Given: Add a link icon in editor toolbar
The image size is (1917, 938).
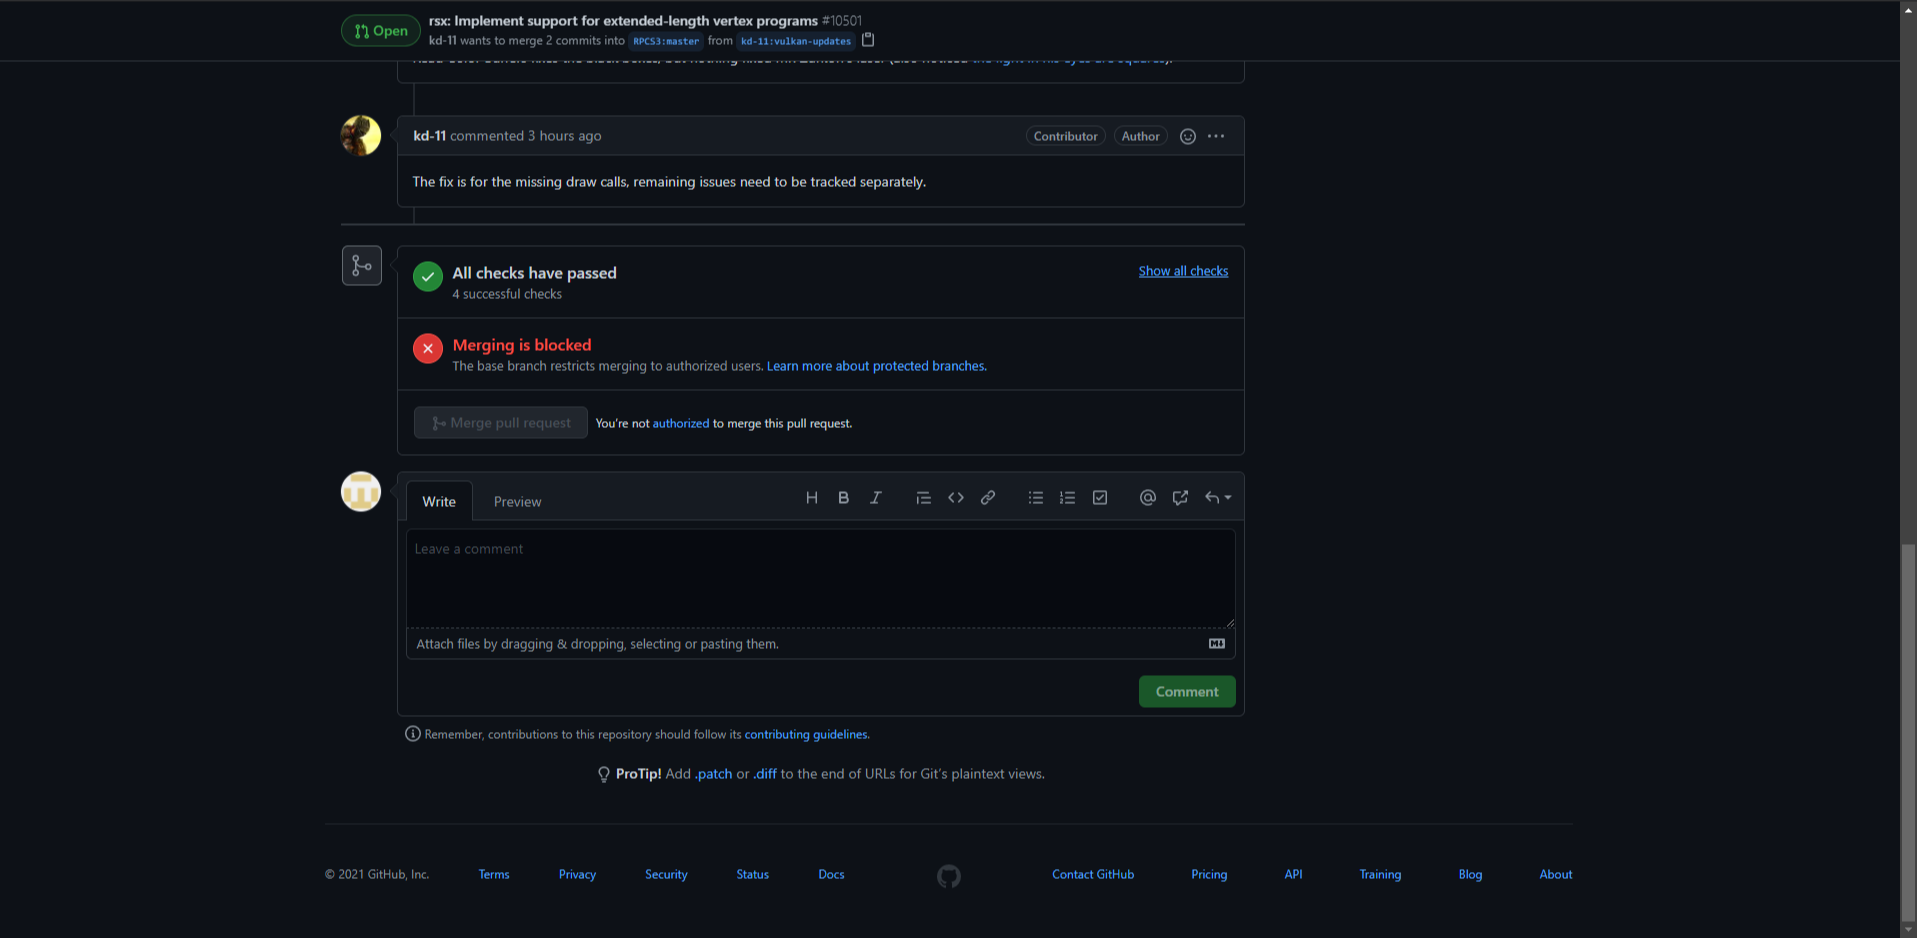Looking at the screenshot, I should tap(988, 498).
